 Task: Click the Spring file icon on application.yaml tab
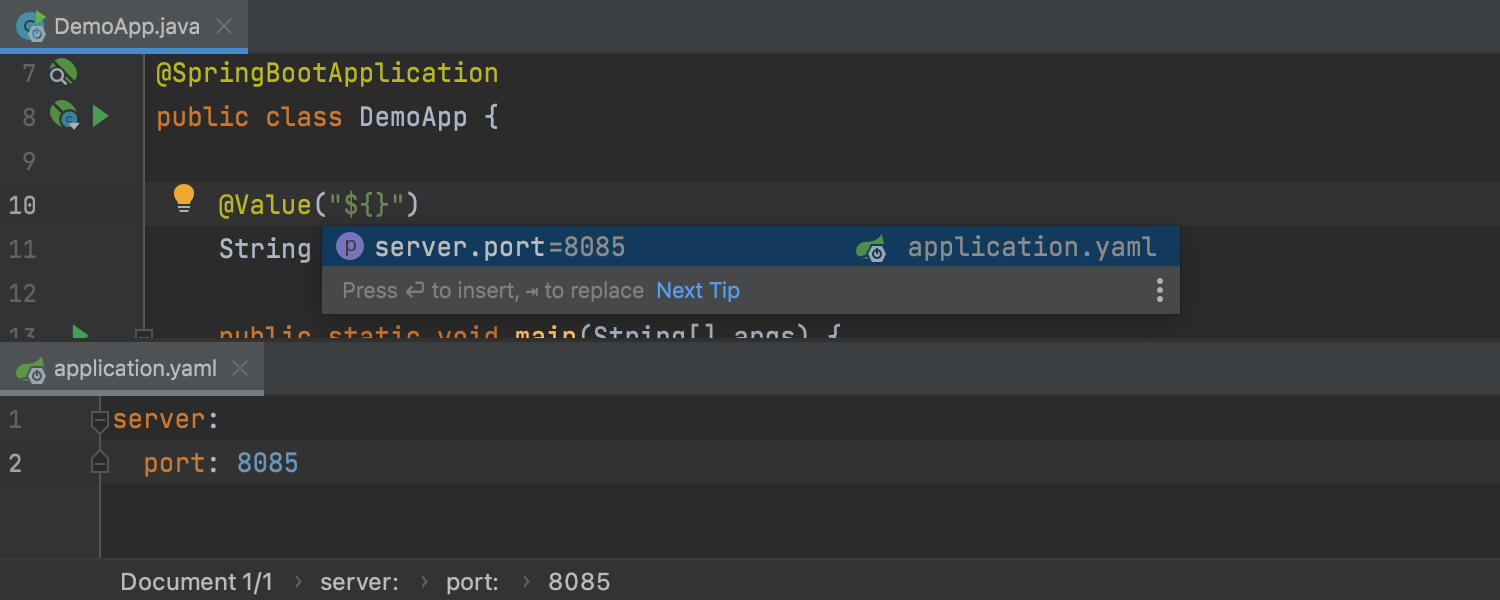(x=31, y=369)
